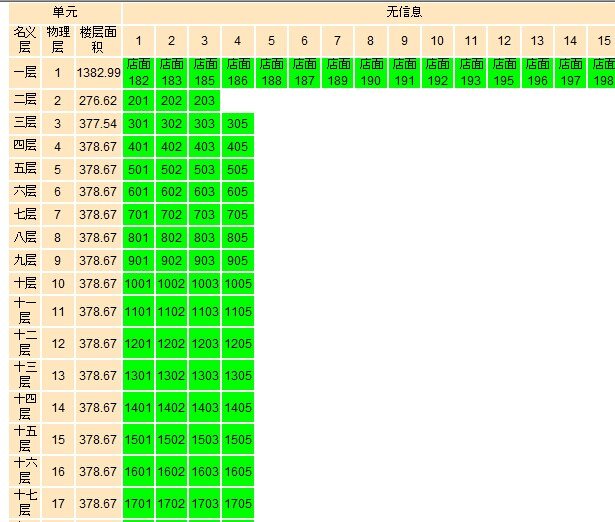
Task: Select room 305 on third floor
Action: click(237, 124)
